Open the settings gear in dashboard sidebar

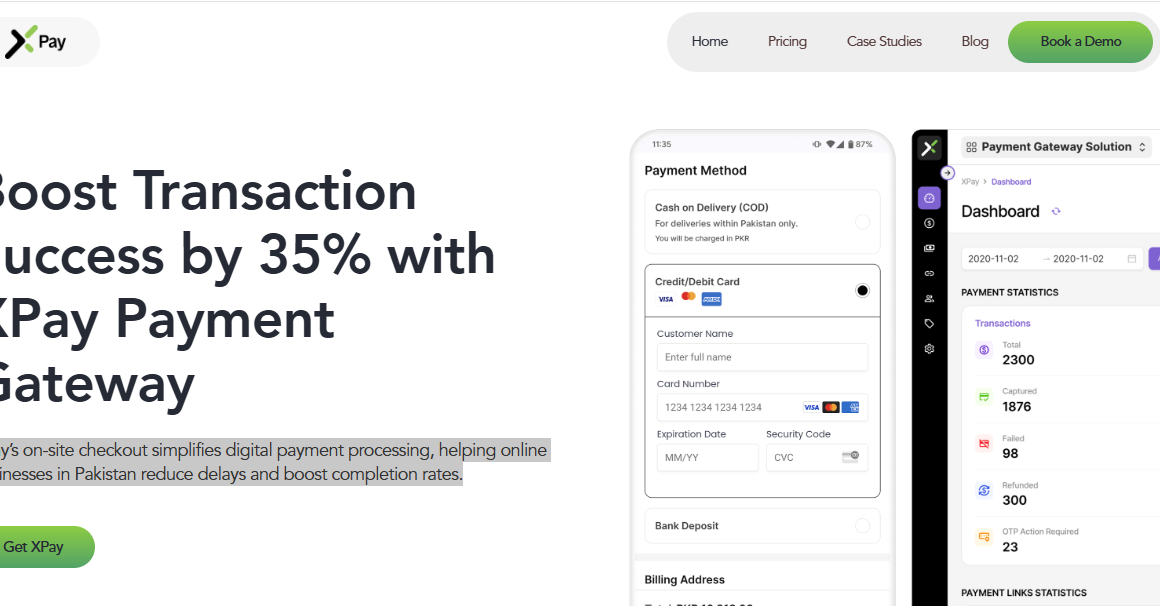pyautogui.click(x=929, y=349)
